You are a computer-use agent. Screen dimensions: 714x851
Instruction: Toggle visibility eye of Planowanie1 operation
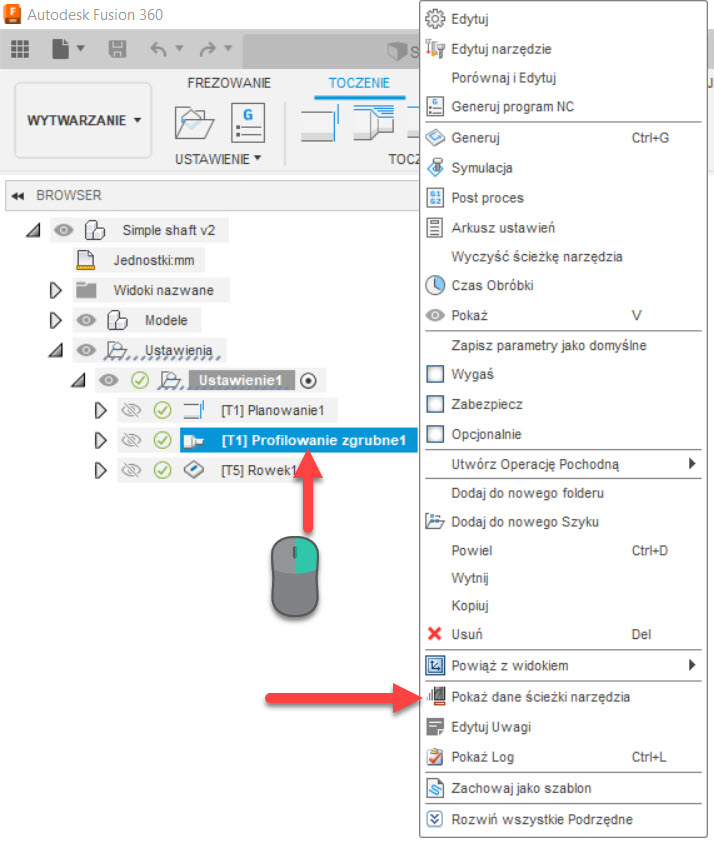130,411
